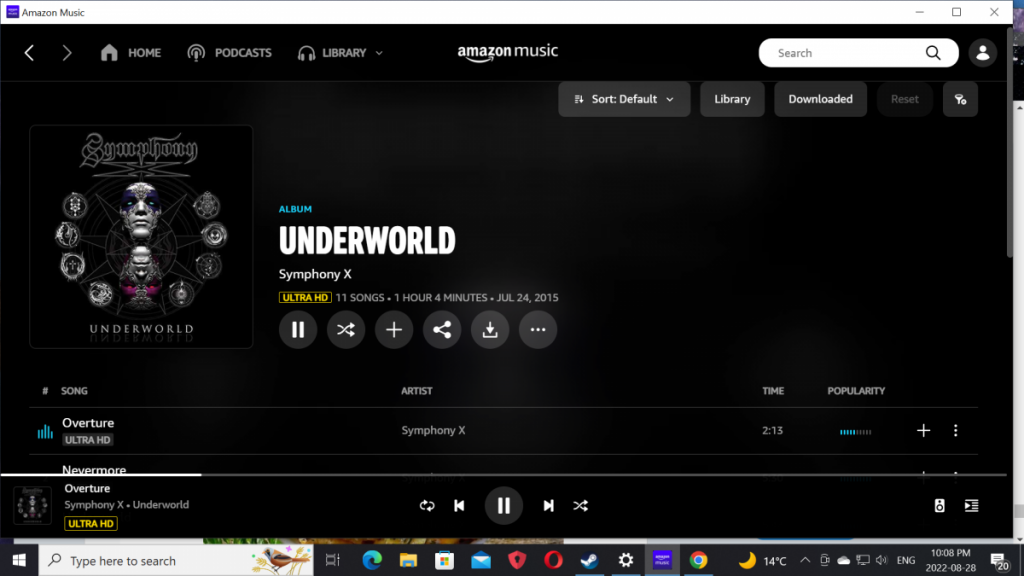
Task: Click the Underworld album cover art
Action: point(141,236)
